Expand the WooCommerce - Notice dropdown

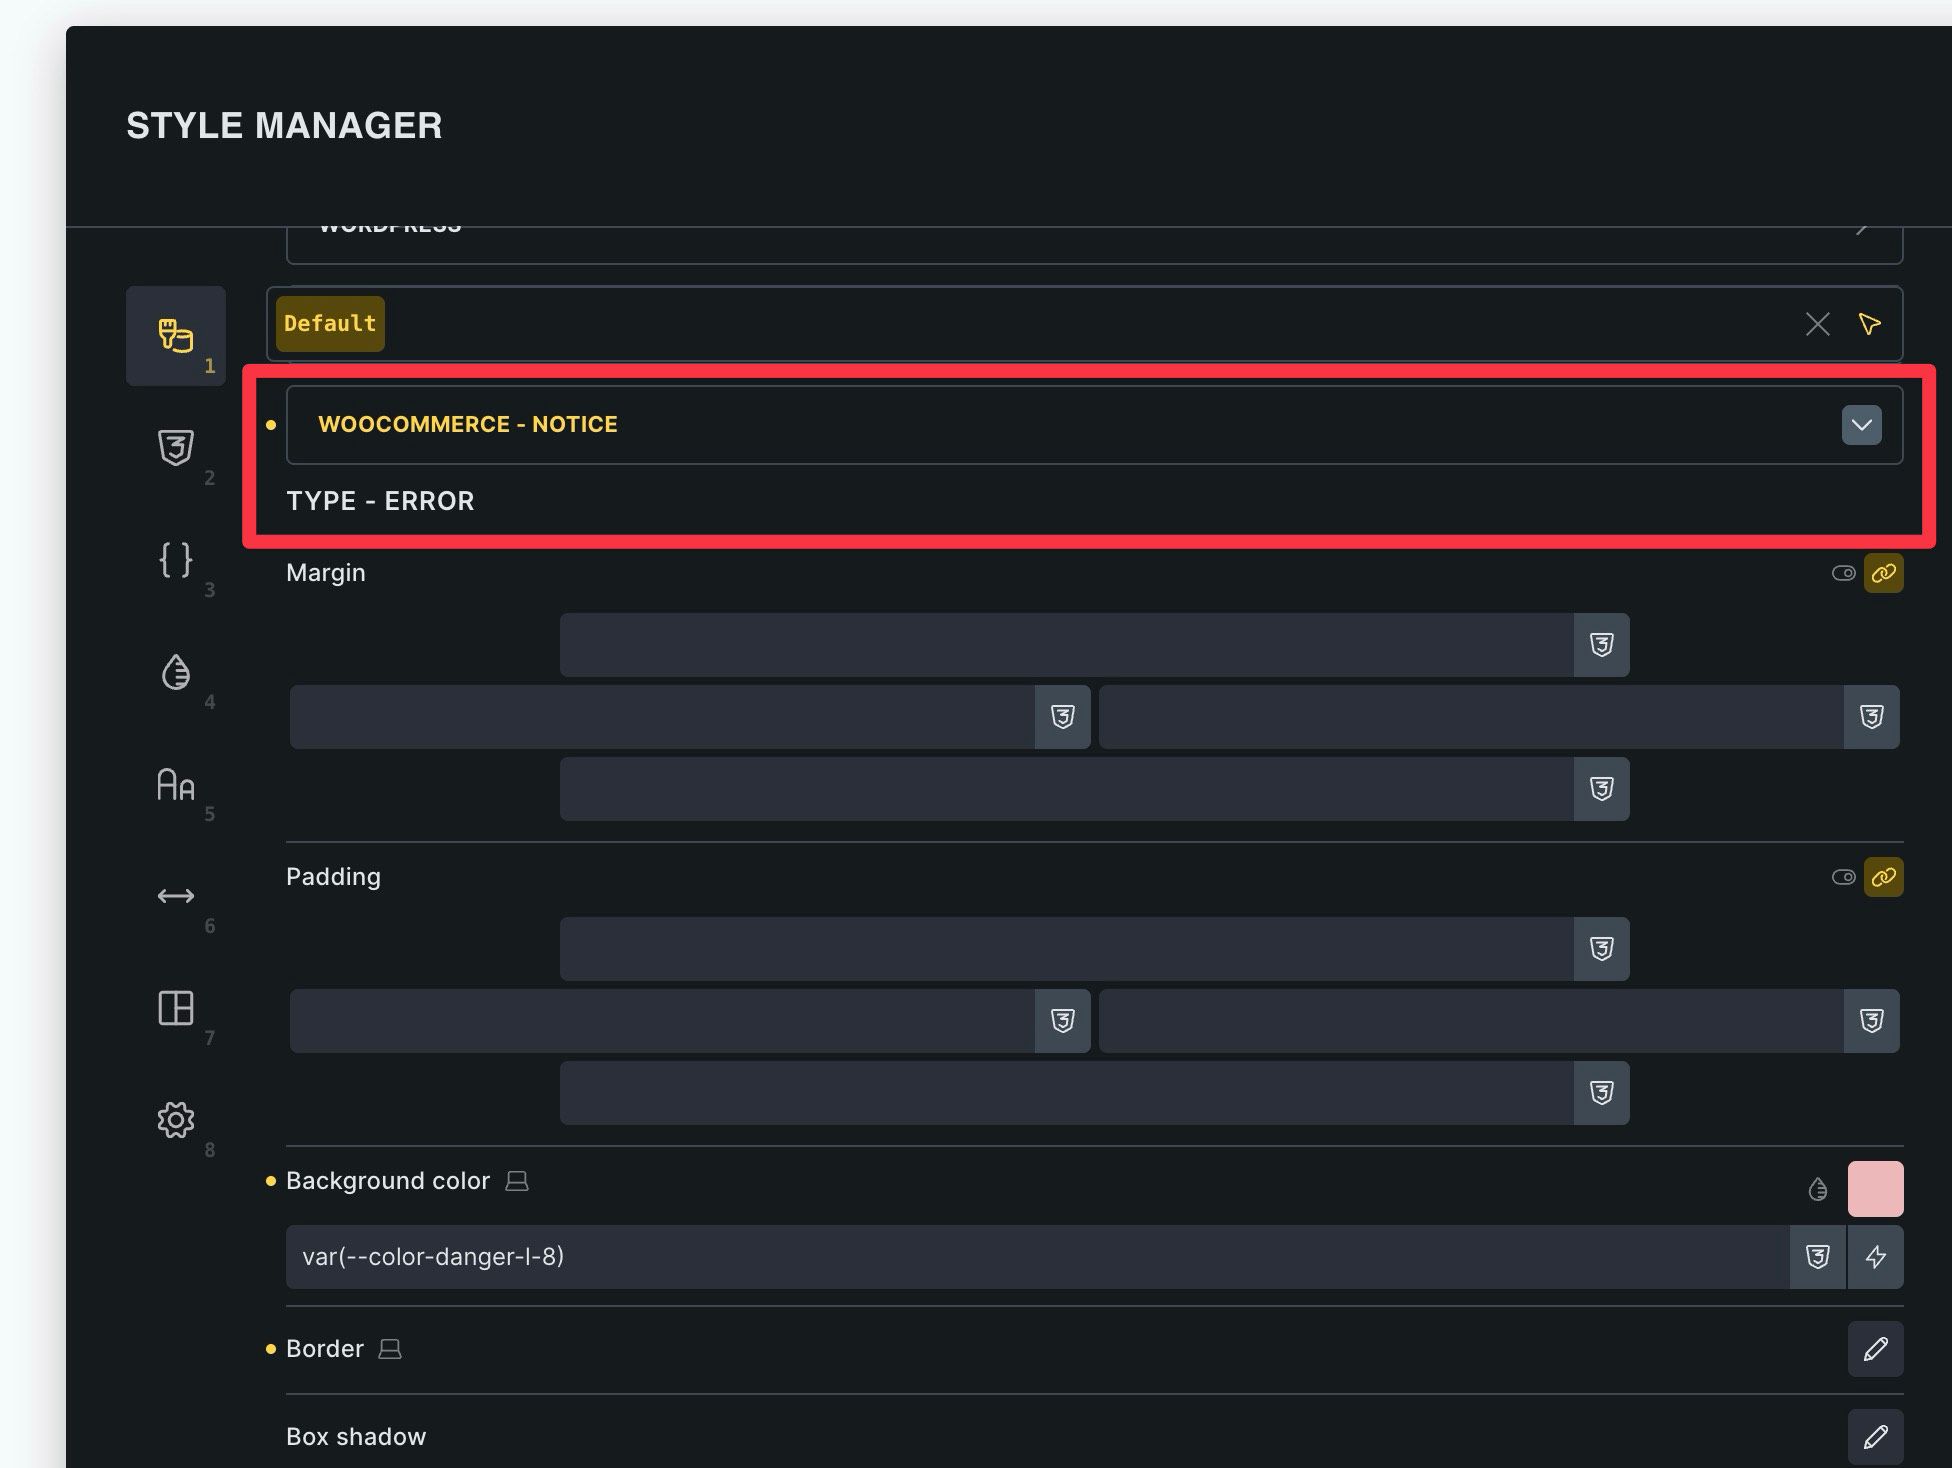pyautogui.click(x=1861, y=425)
